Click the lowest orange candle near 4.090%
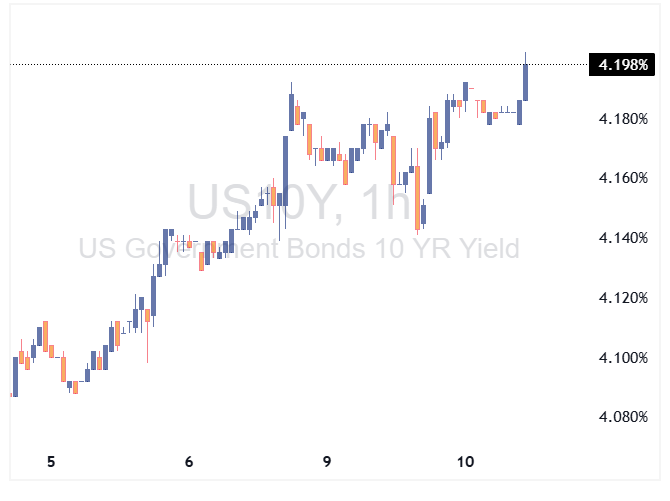 [x=75, y=387]
